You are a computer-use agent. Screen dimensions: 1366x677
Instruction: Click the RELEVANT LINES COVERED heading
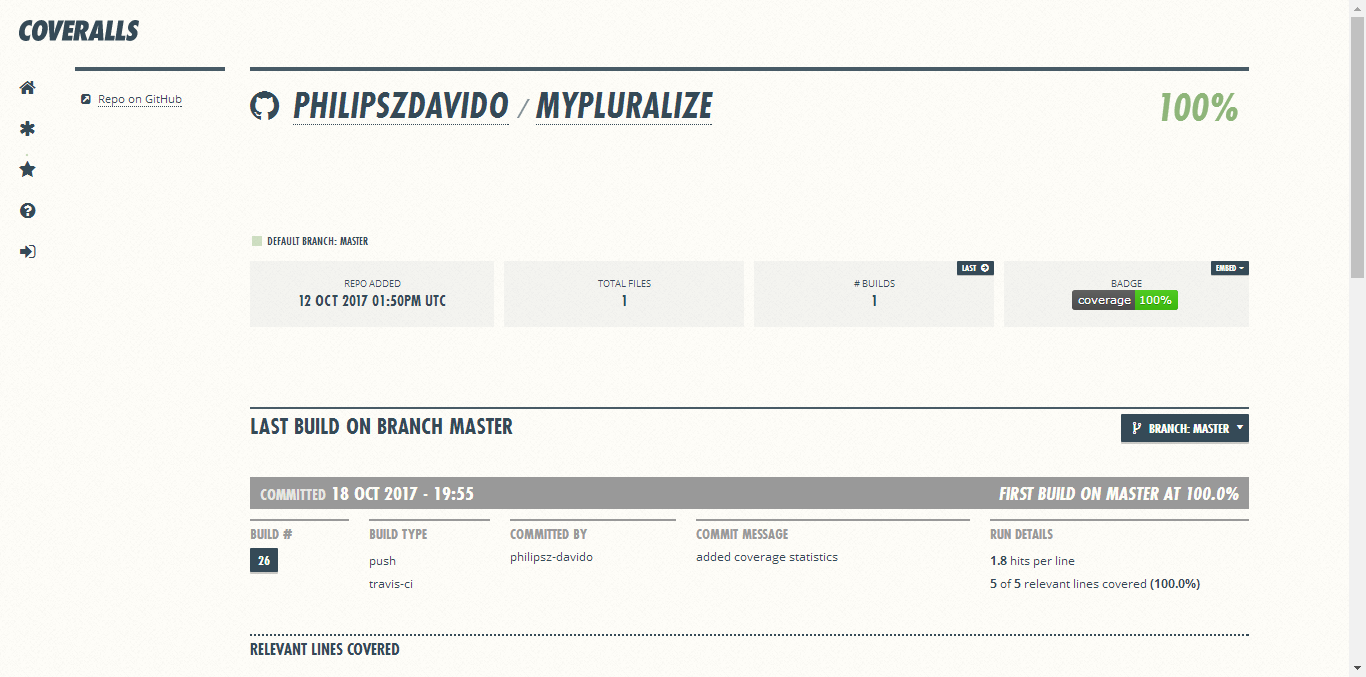325,650
